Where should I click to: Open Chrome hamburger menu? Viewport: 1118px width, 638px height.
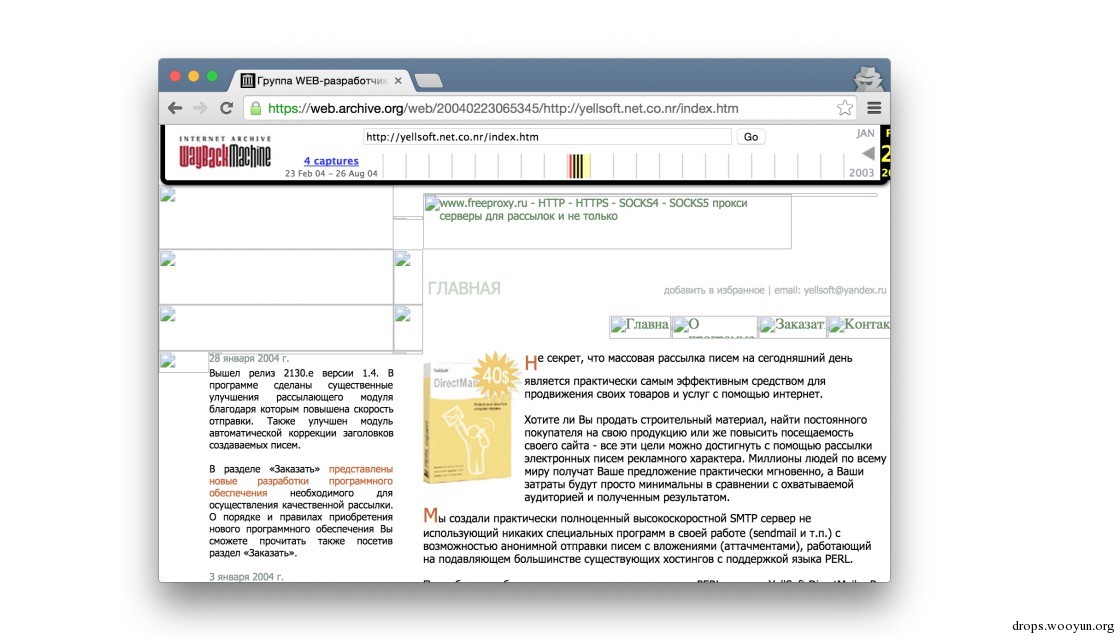coord(874,108)
